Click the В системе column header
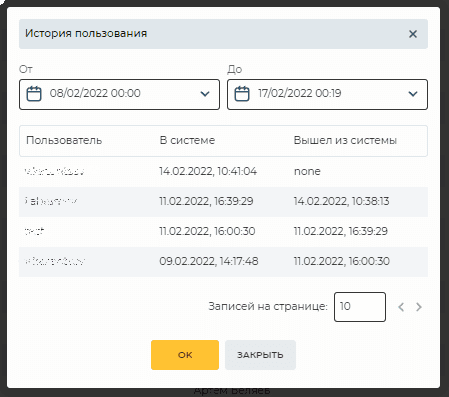This screenshot has height=397, width=449. 187,140
